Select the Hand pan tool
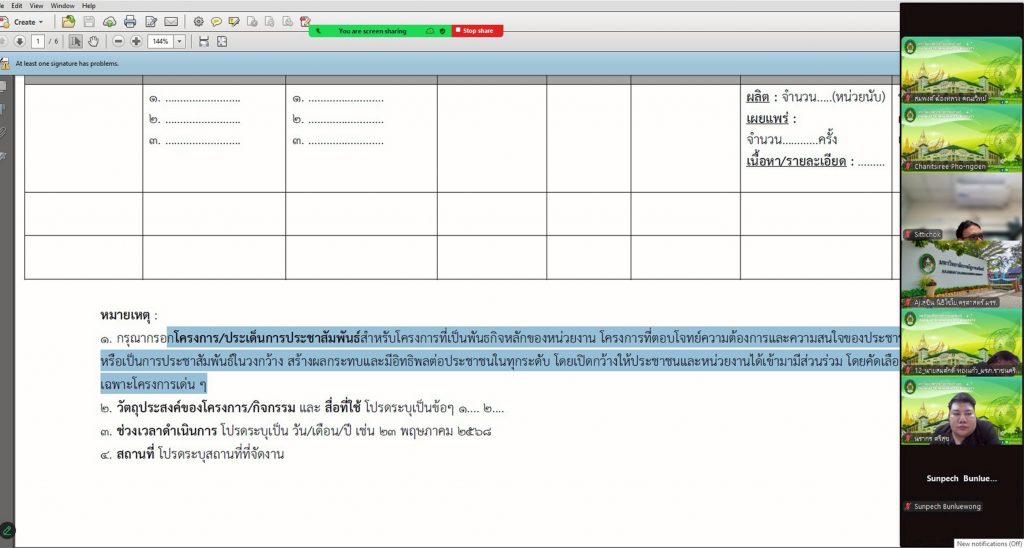 [x=93, y=41]
